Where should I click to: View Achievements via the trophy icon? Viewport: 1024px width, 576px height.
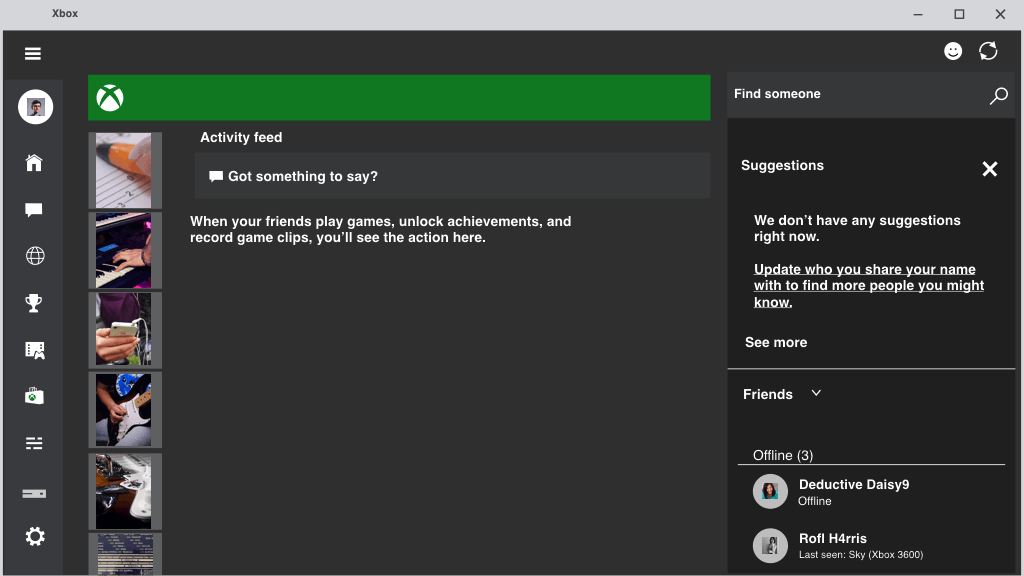click(34, 303)
